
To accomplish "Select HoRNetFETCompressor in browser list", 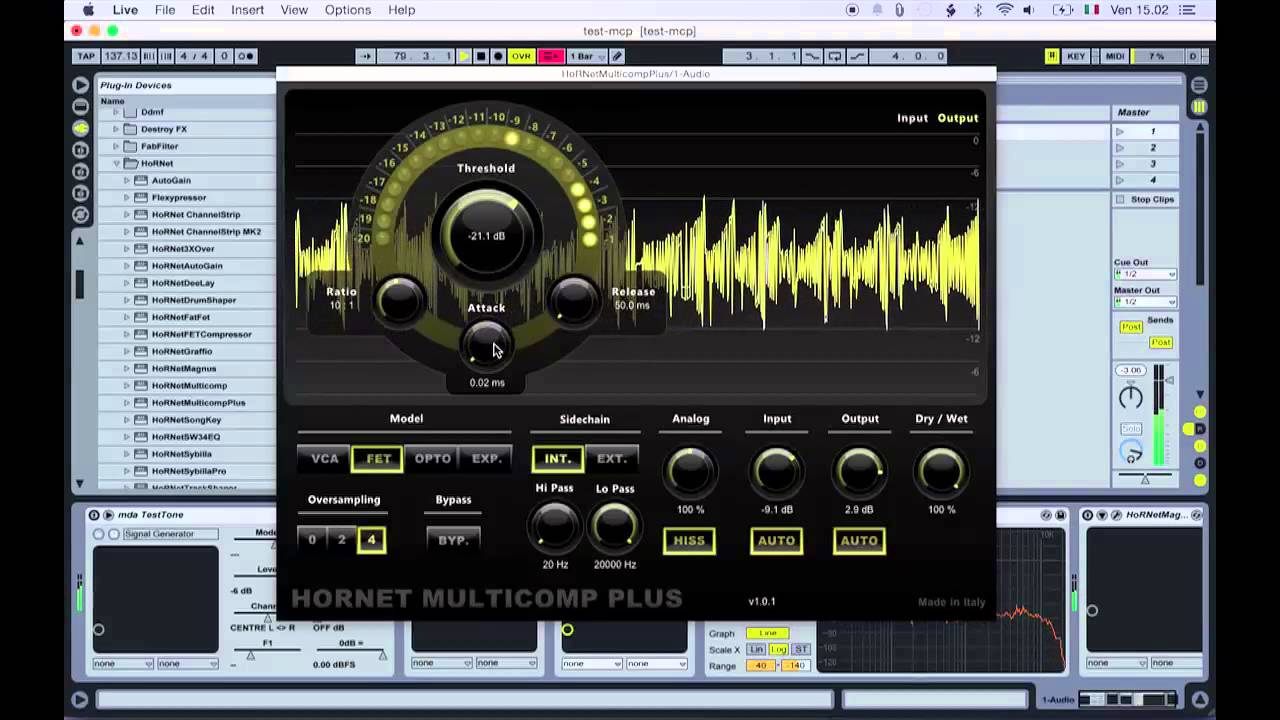I will (201, 334).
